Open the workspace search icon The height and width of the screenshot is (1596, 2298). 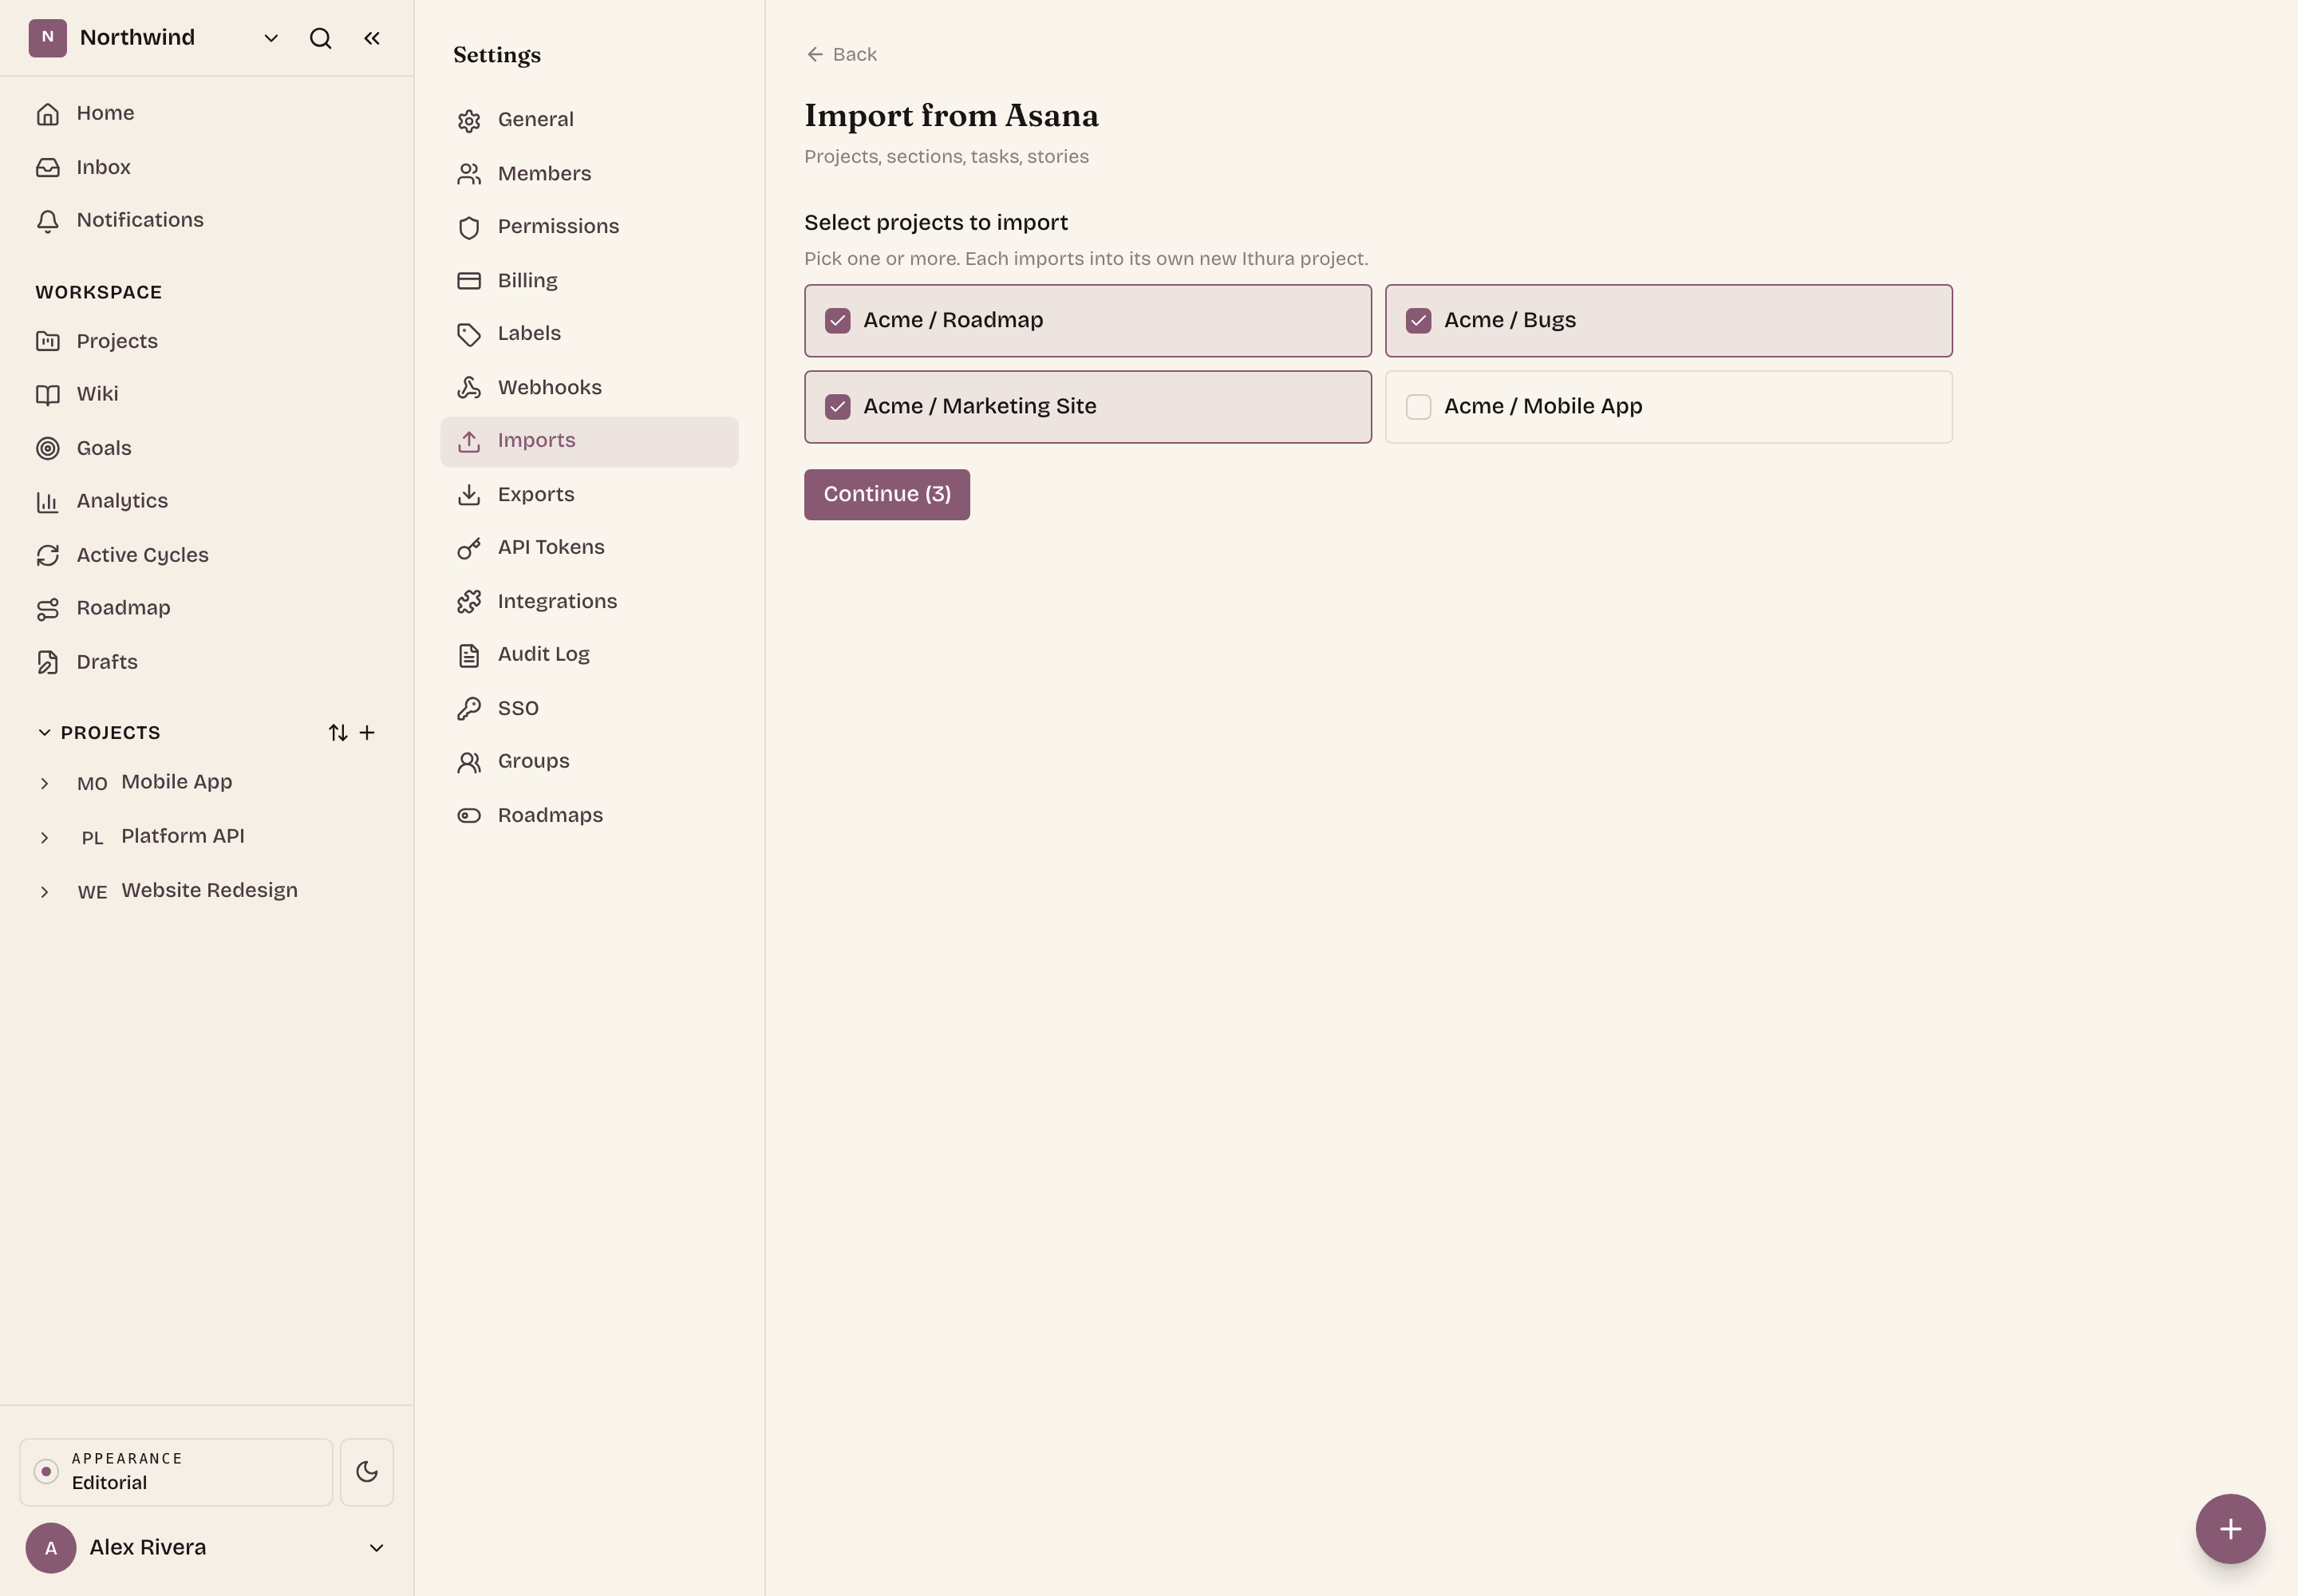(320, 38)
